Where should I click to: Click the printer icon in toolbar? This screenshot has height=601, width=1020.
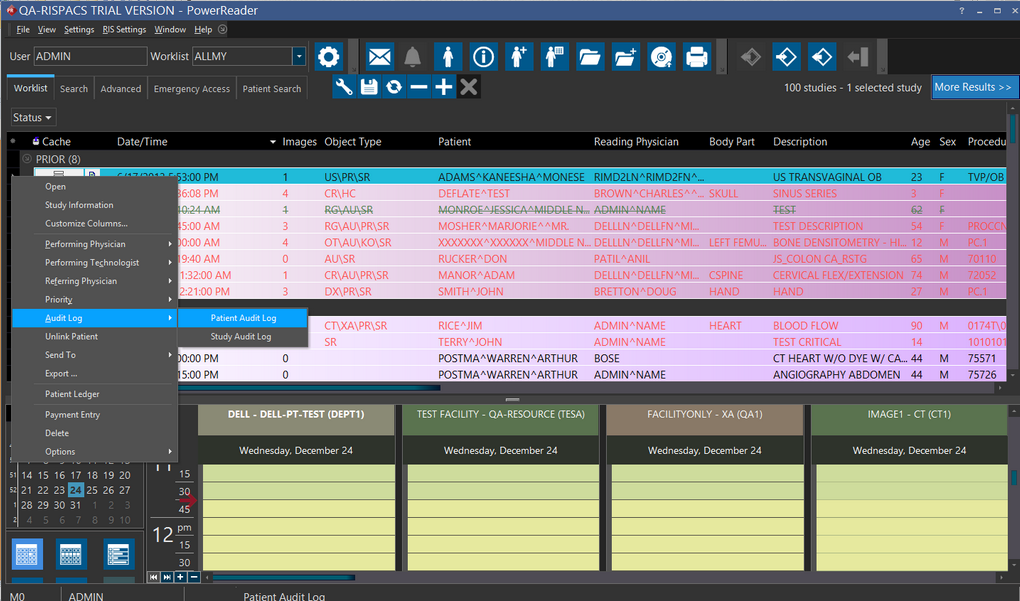696,57
